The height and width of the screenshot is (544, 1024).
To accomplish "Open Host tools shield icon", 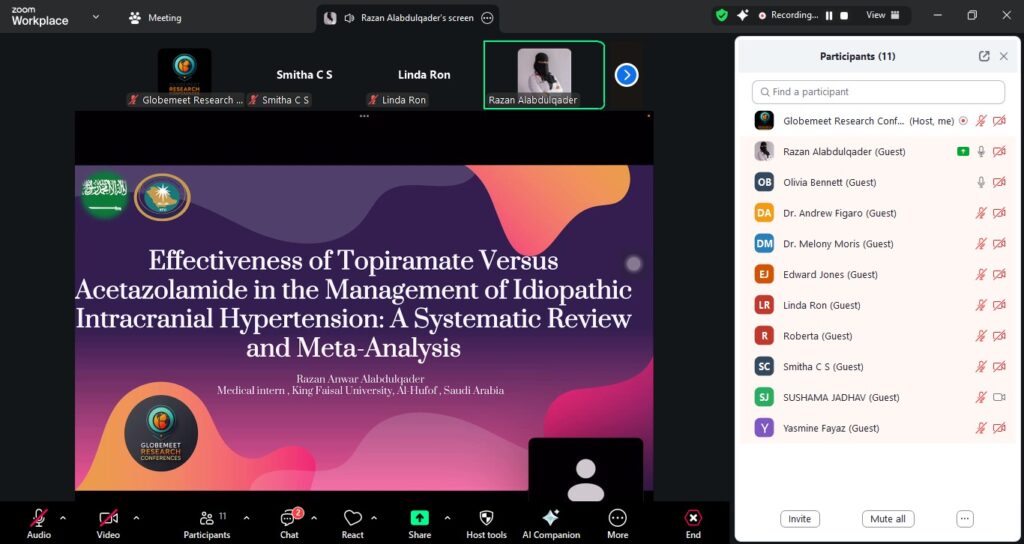I will click(486, 518).
